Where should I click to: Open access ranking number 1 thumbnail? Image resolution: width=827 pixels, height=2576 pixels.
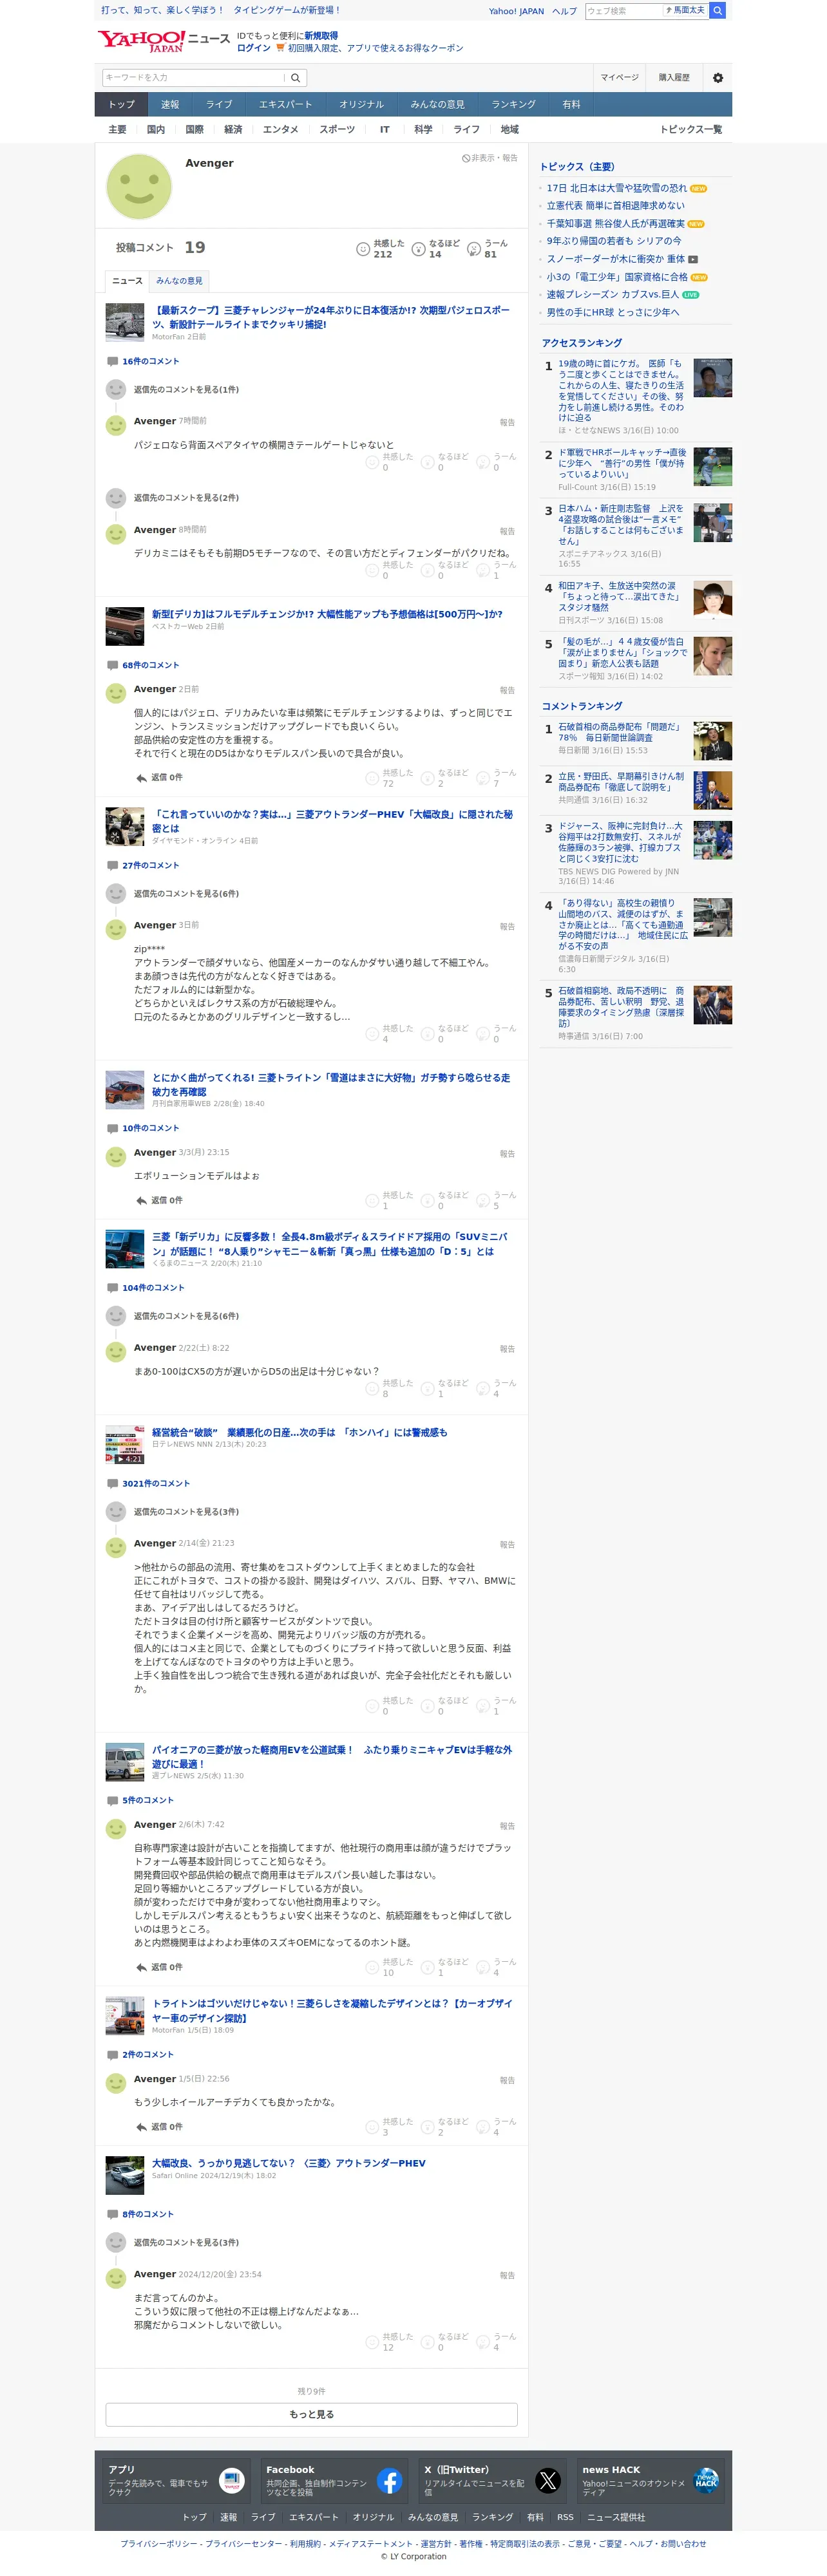tap(712, 378)
